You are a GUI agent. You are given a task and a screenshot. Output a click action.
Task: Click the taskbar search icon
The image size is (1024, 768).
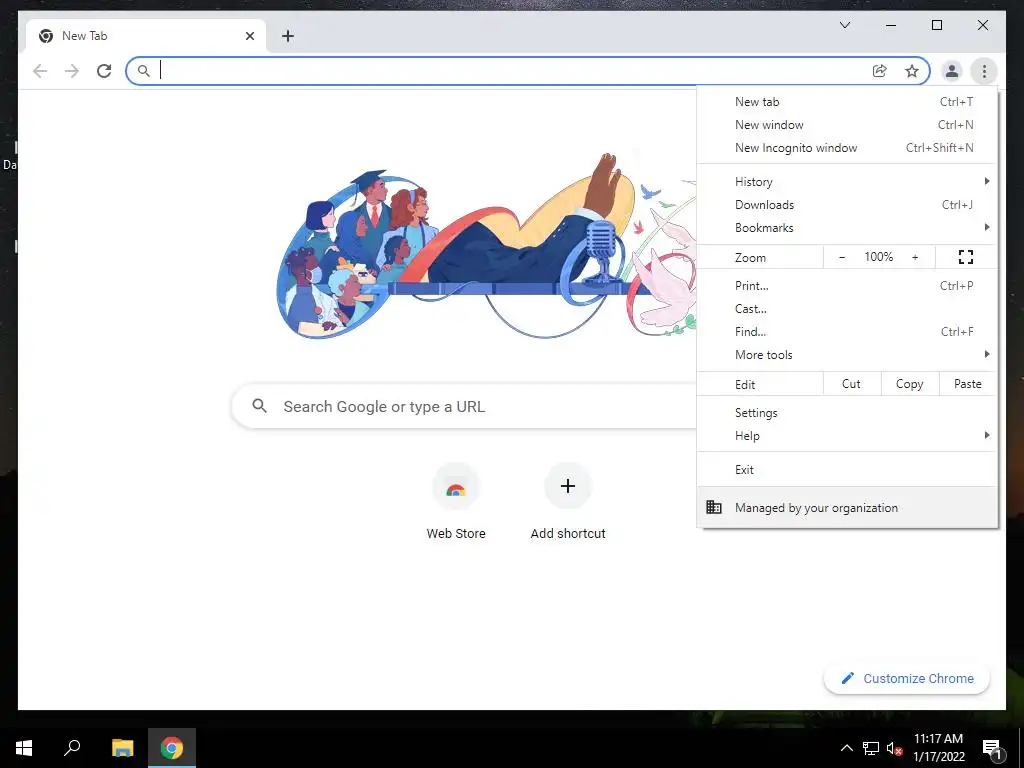point(72,748)
